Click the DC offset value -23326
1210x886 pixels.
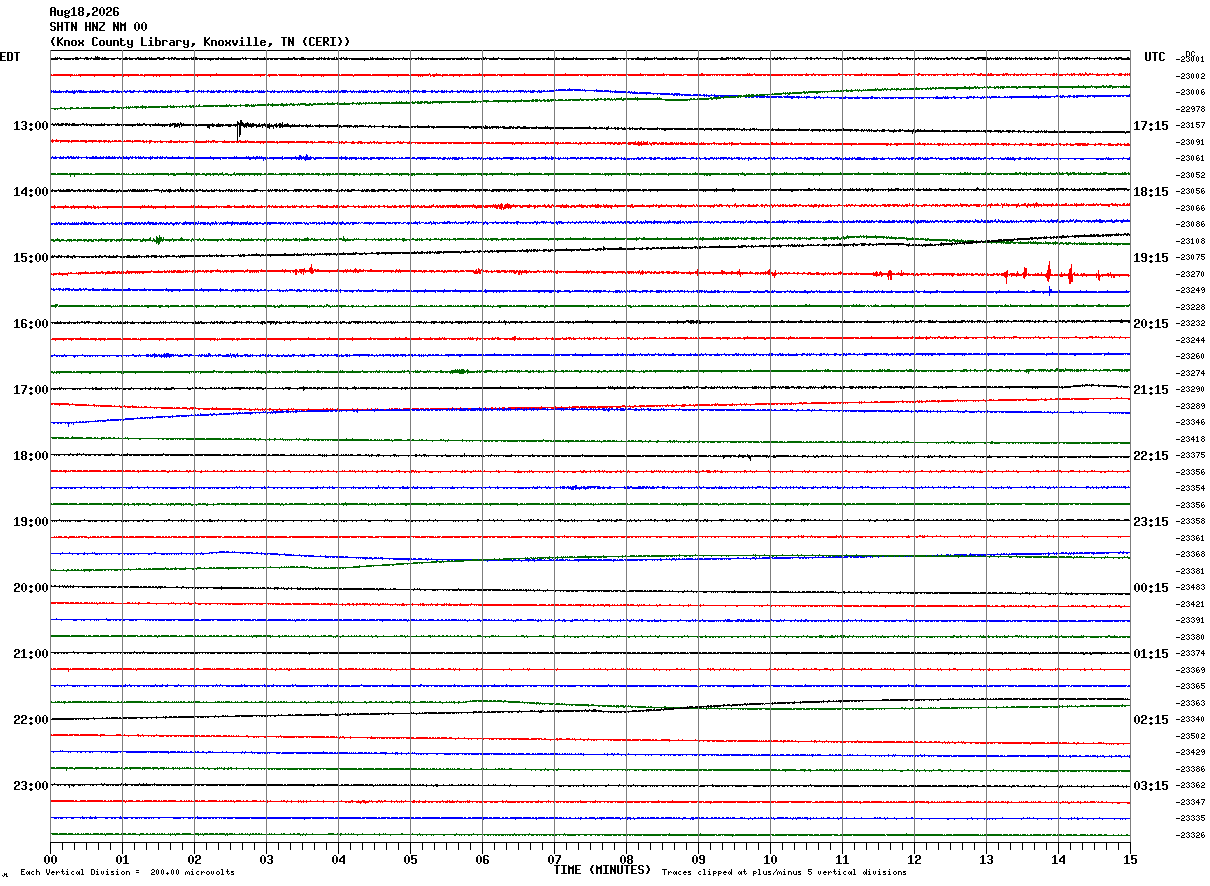(x=1191, y=835)
